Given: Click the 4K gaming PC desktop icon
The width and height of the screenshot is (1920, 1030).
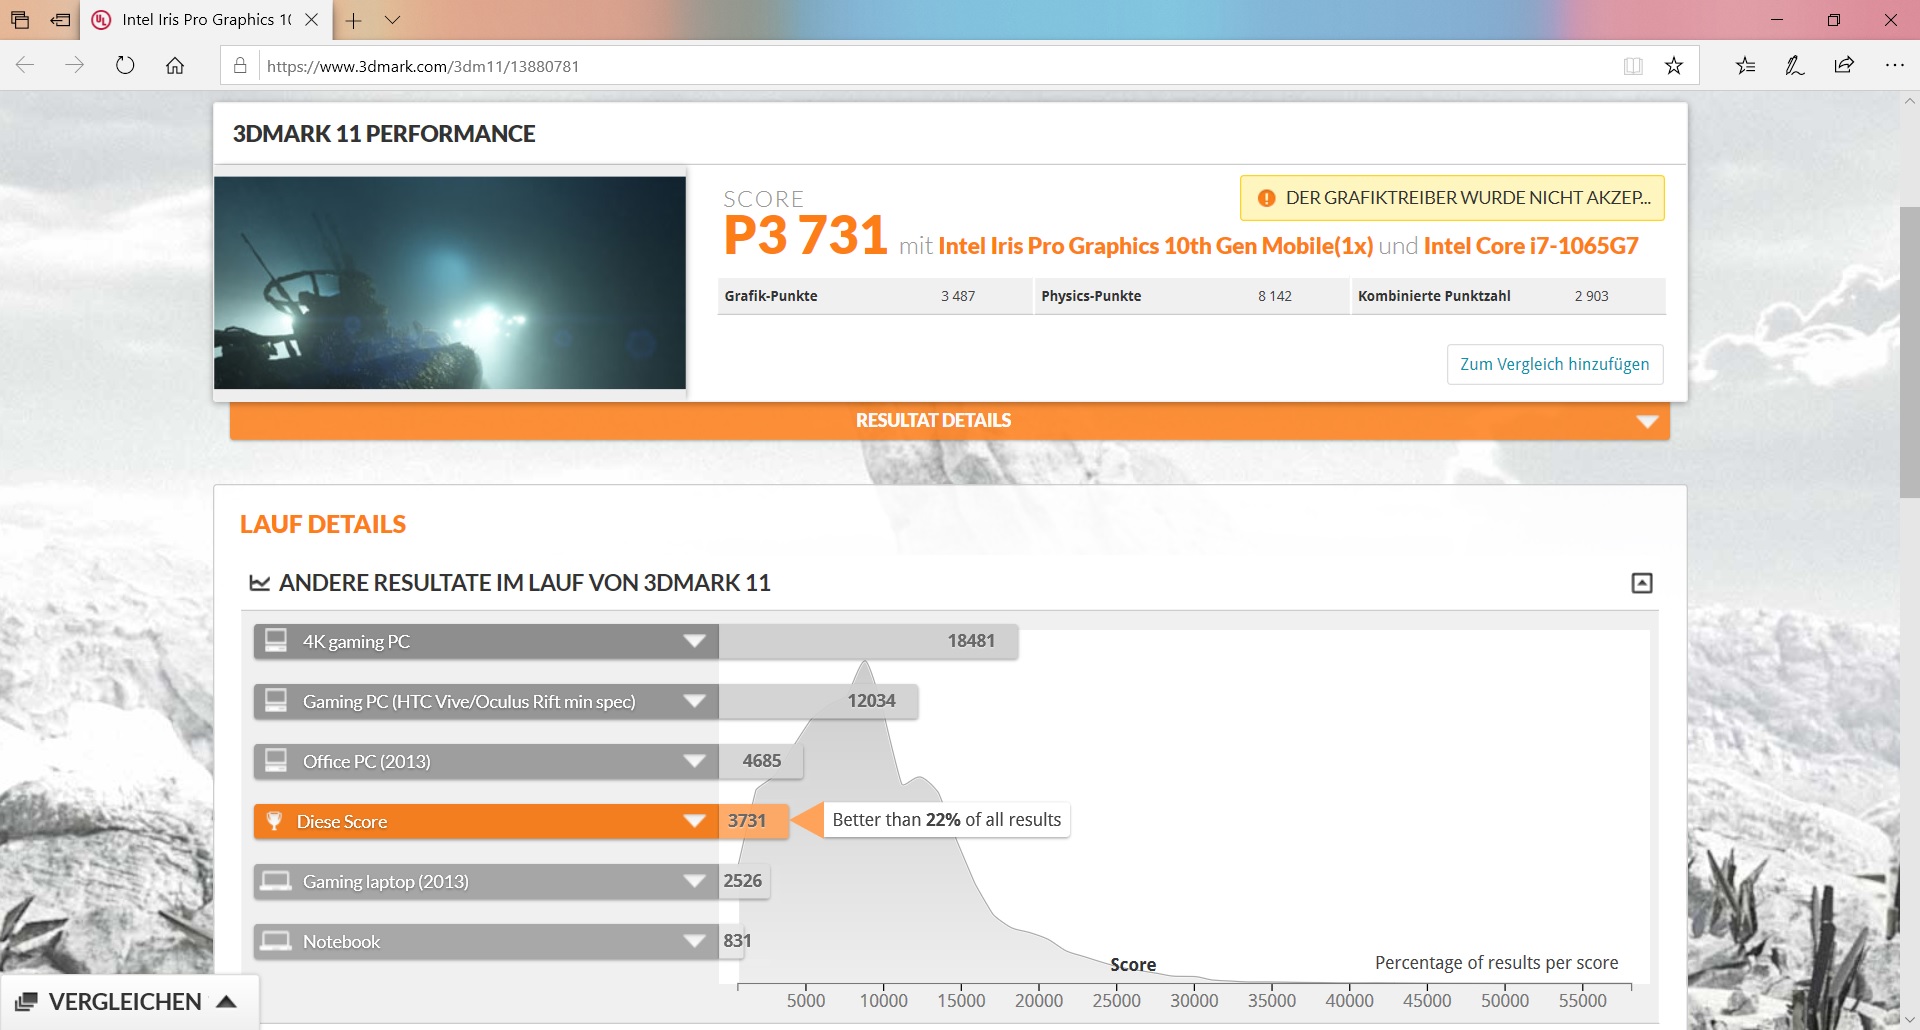Looking at the screenshot, I should pyautogui.click(x=276, y=640).
